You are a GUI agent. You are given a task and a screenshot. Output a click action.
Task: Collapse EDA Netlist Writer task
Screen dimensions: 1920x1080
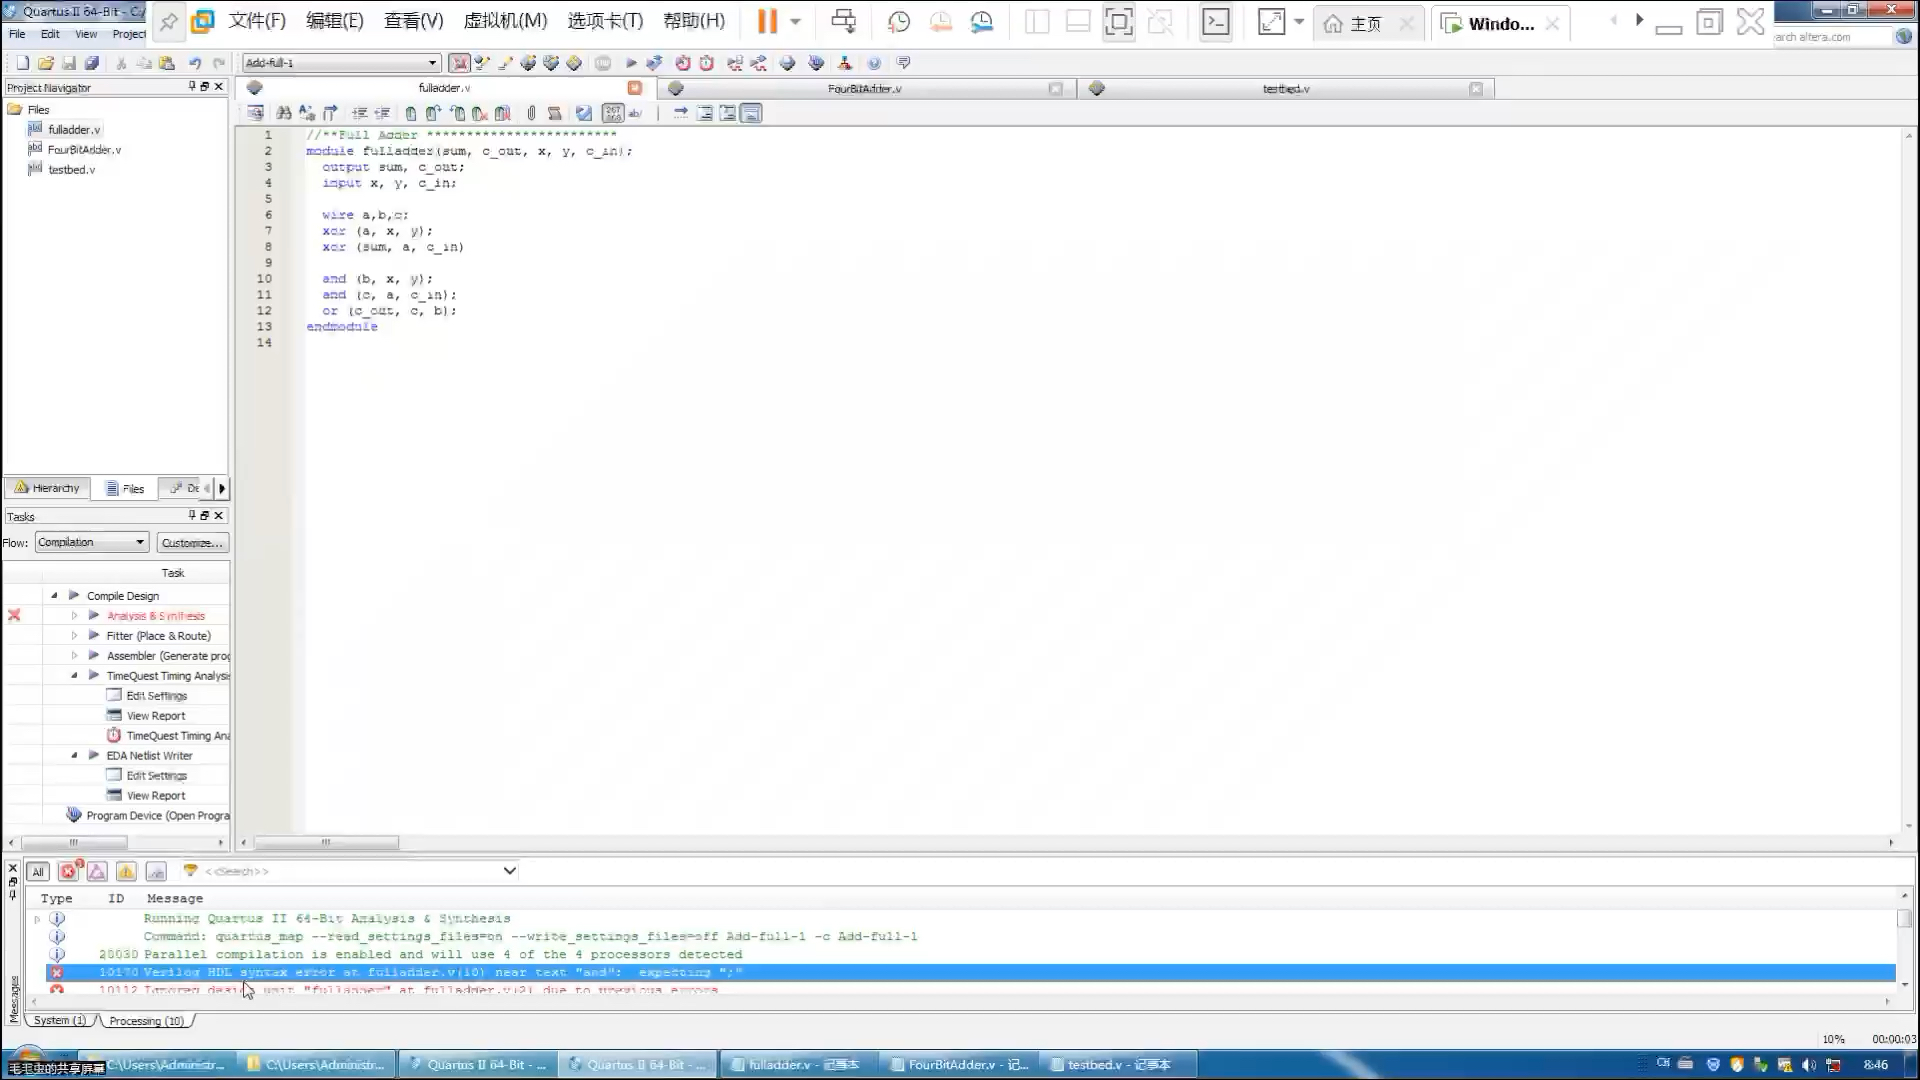point(74,756)
